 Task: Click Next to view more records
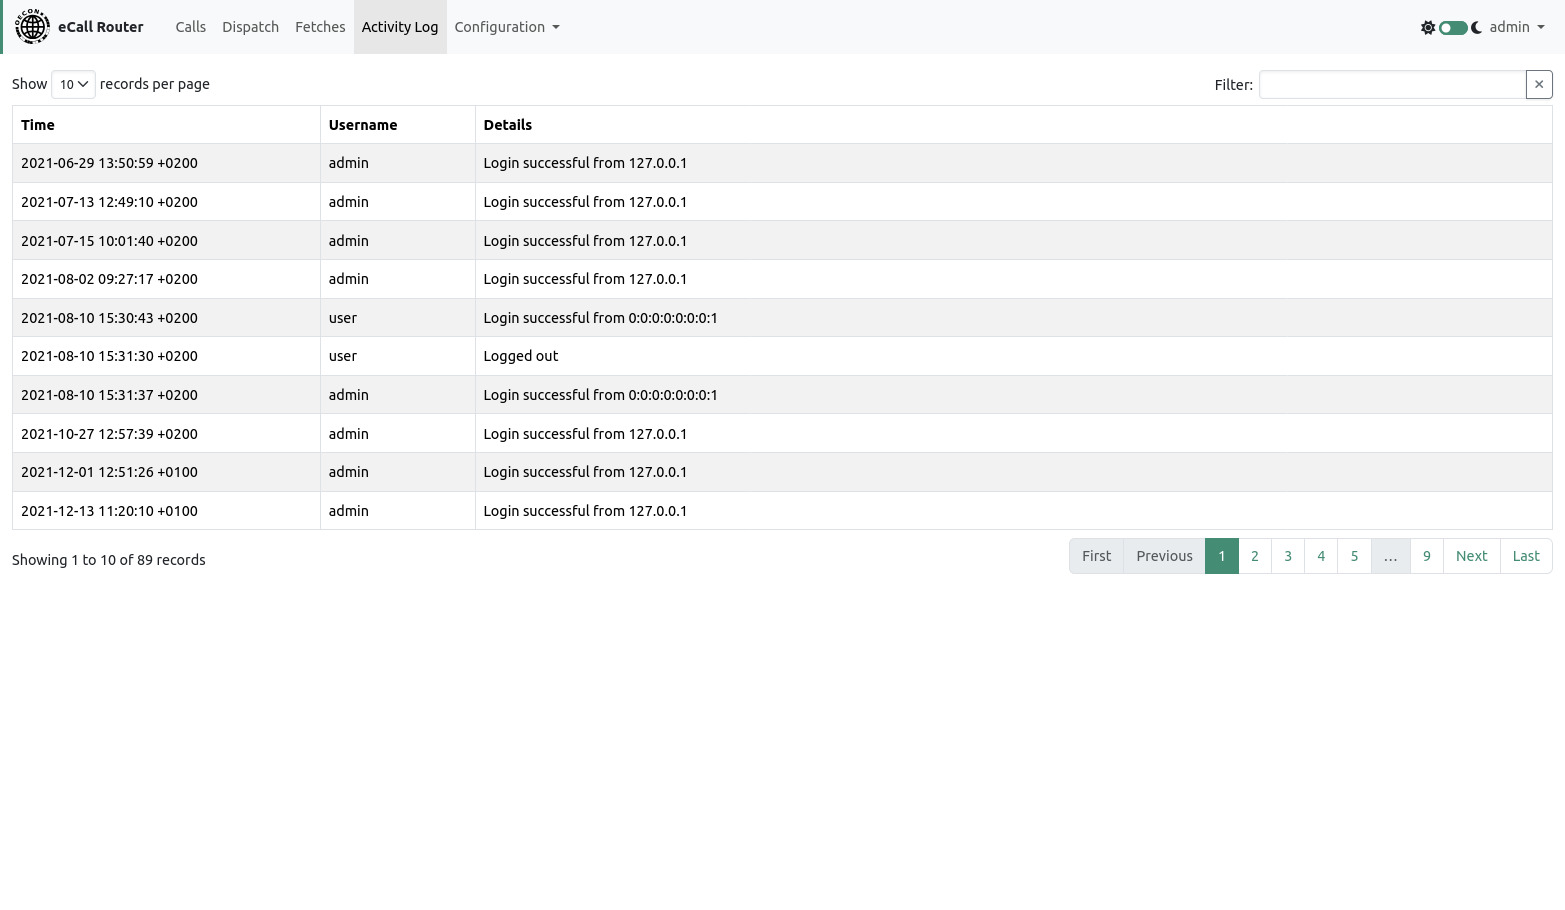coord(1471,556)
